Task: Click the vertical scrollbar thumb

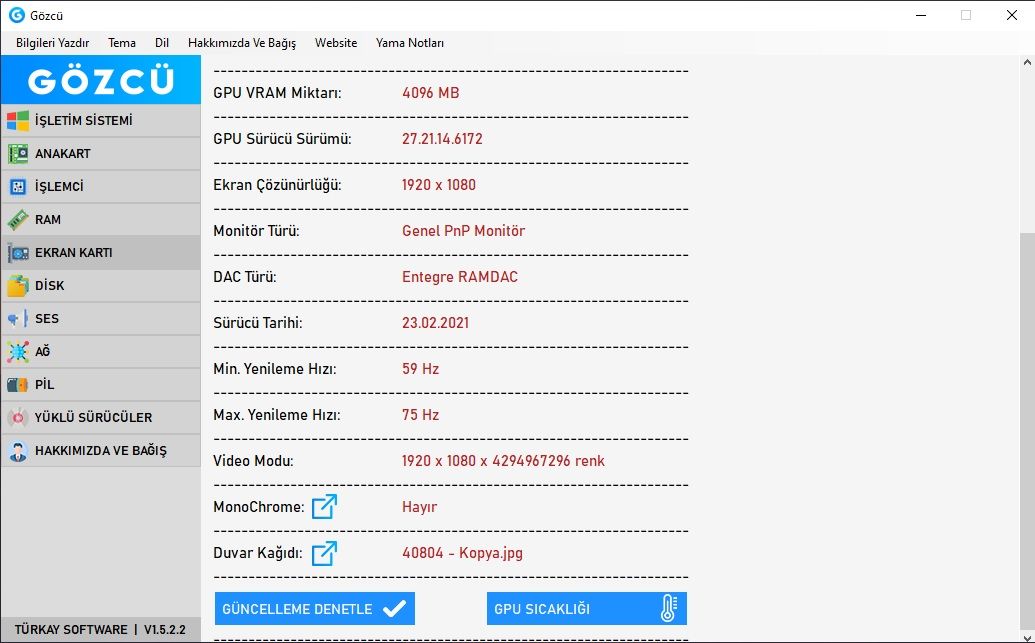Action: pos(1027,432)
